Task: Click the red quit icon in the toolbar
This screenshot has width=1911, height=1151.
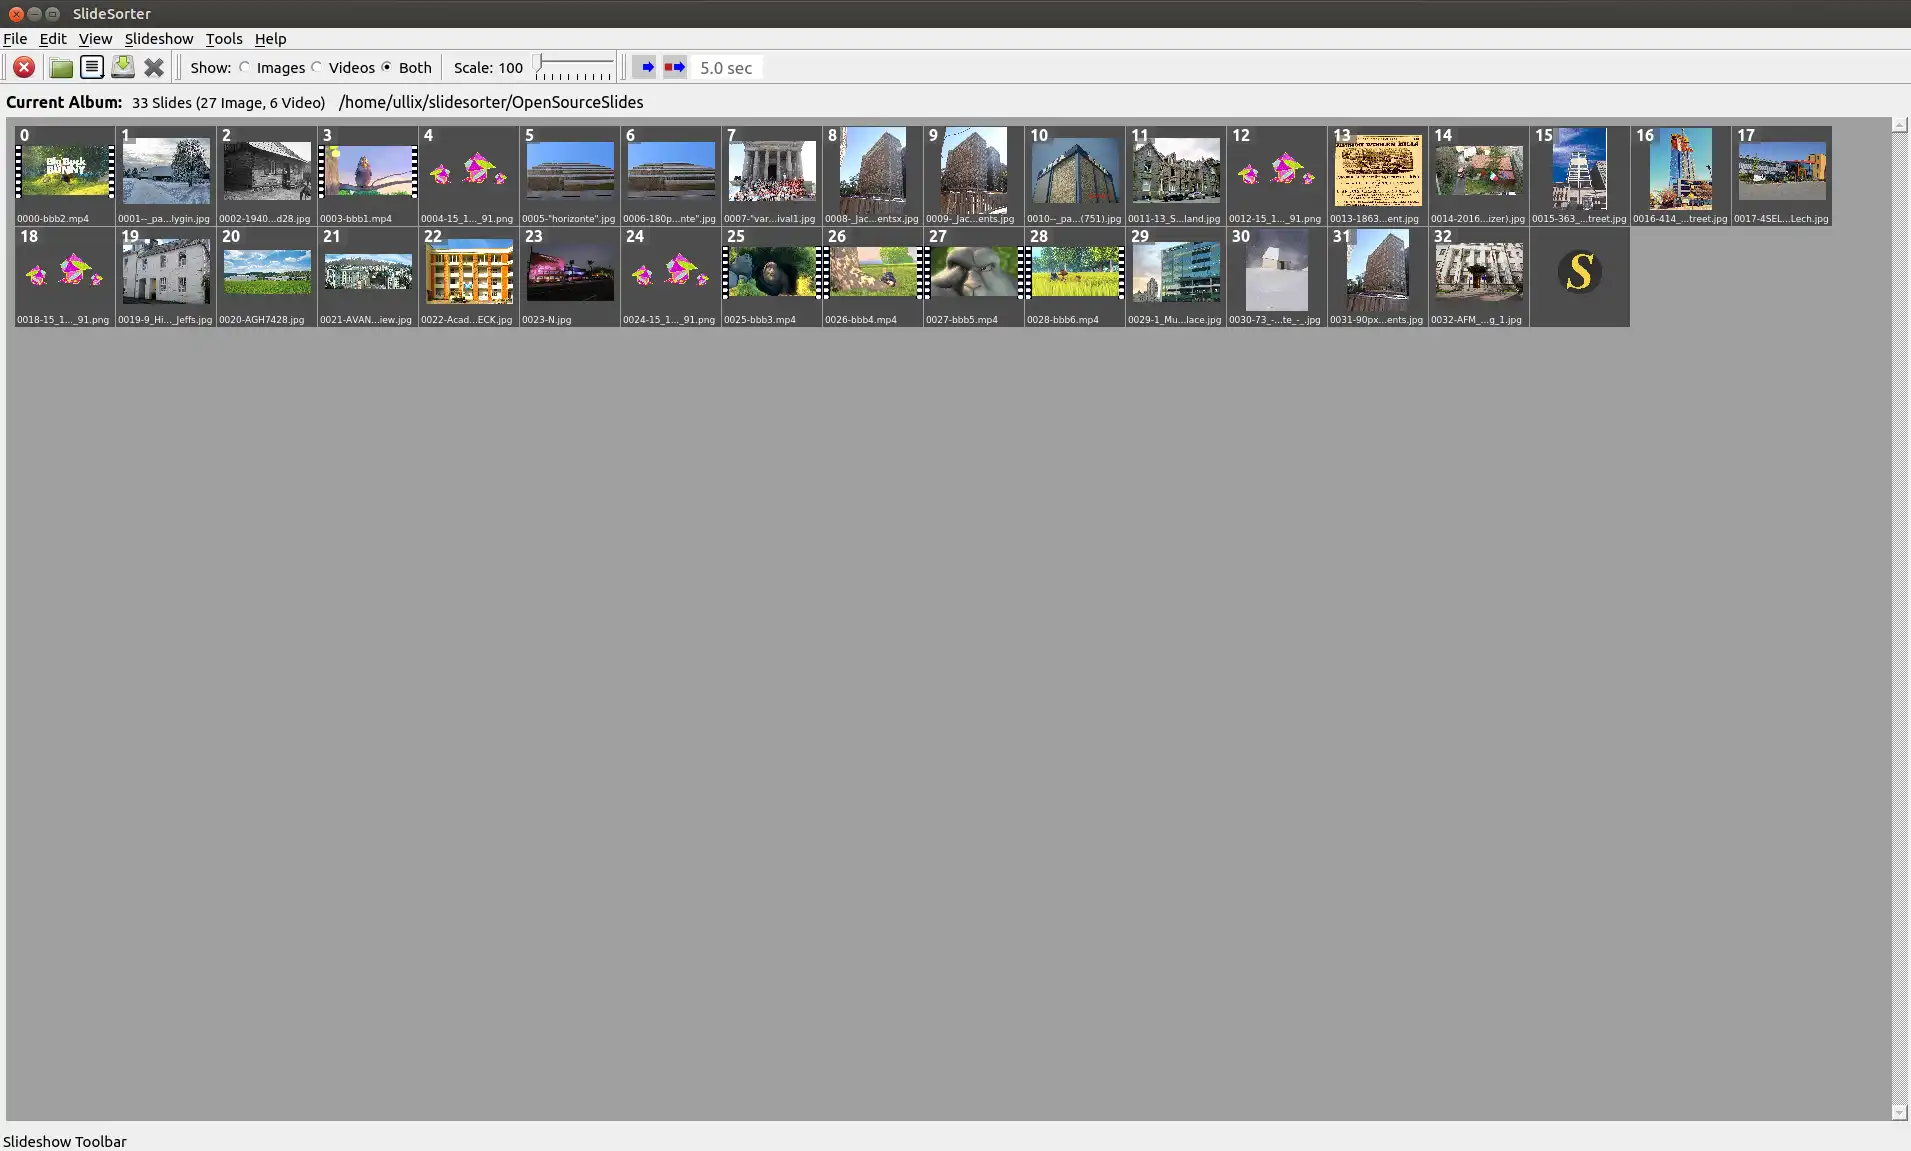Action: [x=24, y=67]
